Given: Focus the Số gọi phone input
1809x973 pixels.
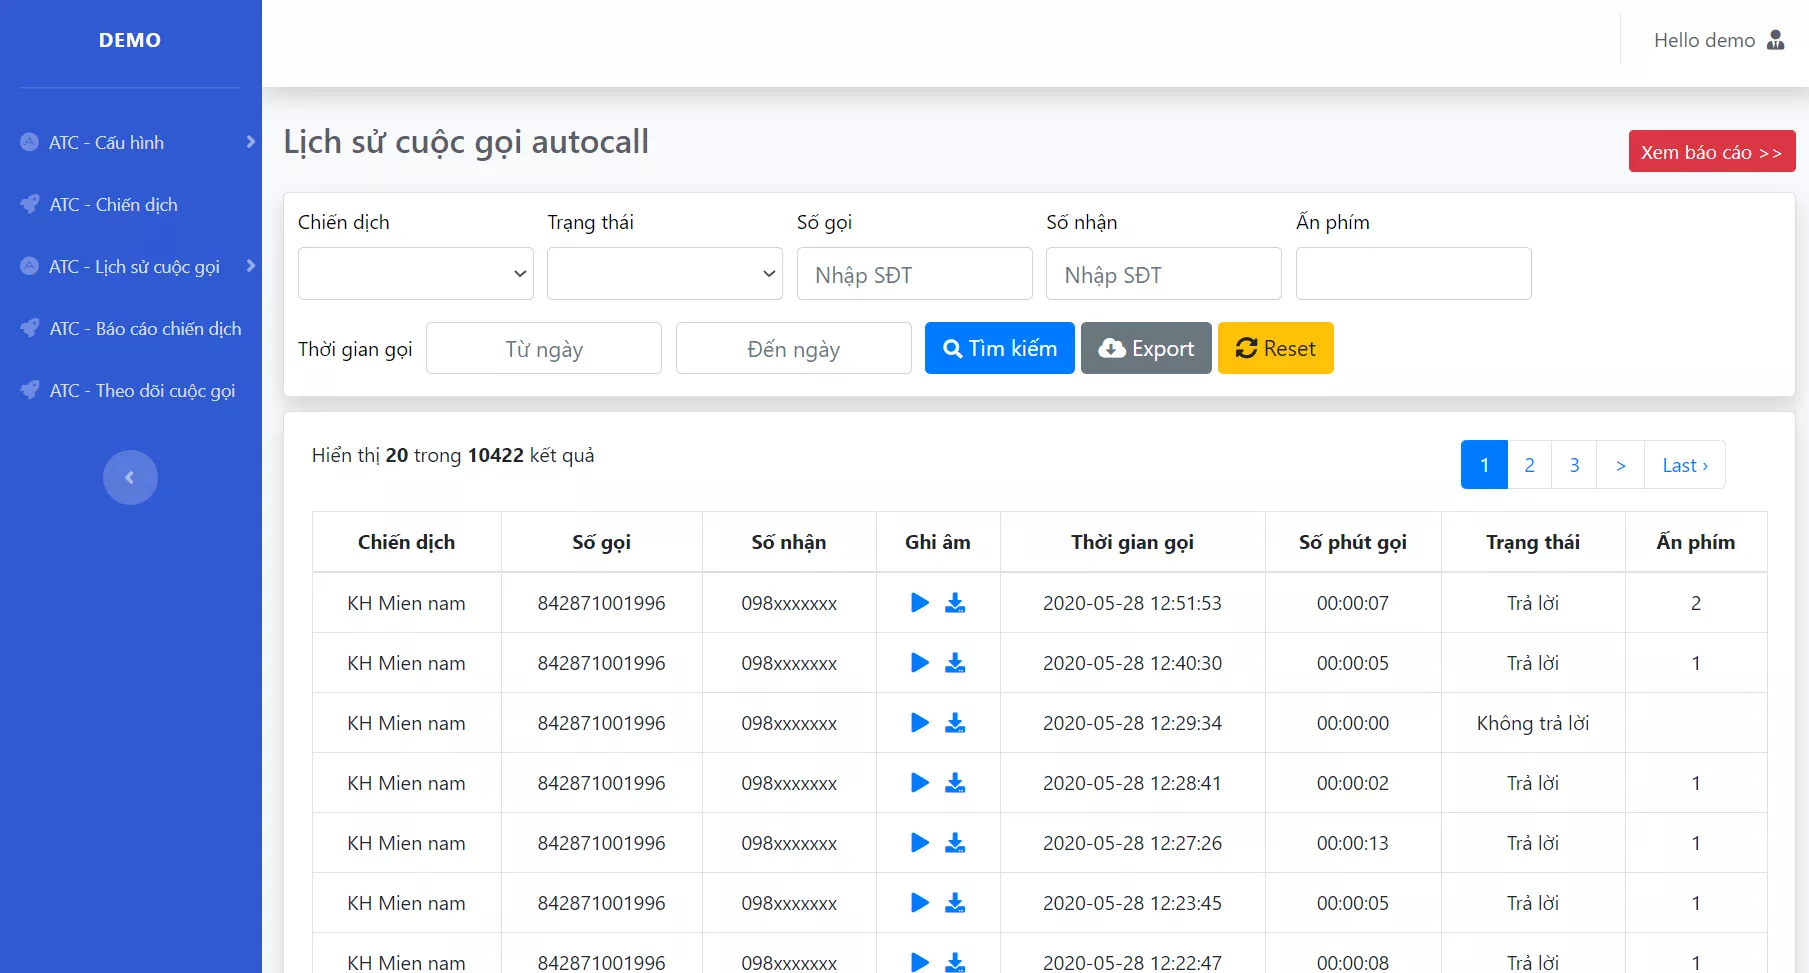Looking at the screenshot, I should tap(915, 273).
